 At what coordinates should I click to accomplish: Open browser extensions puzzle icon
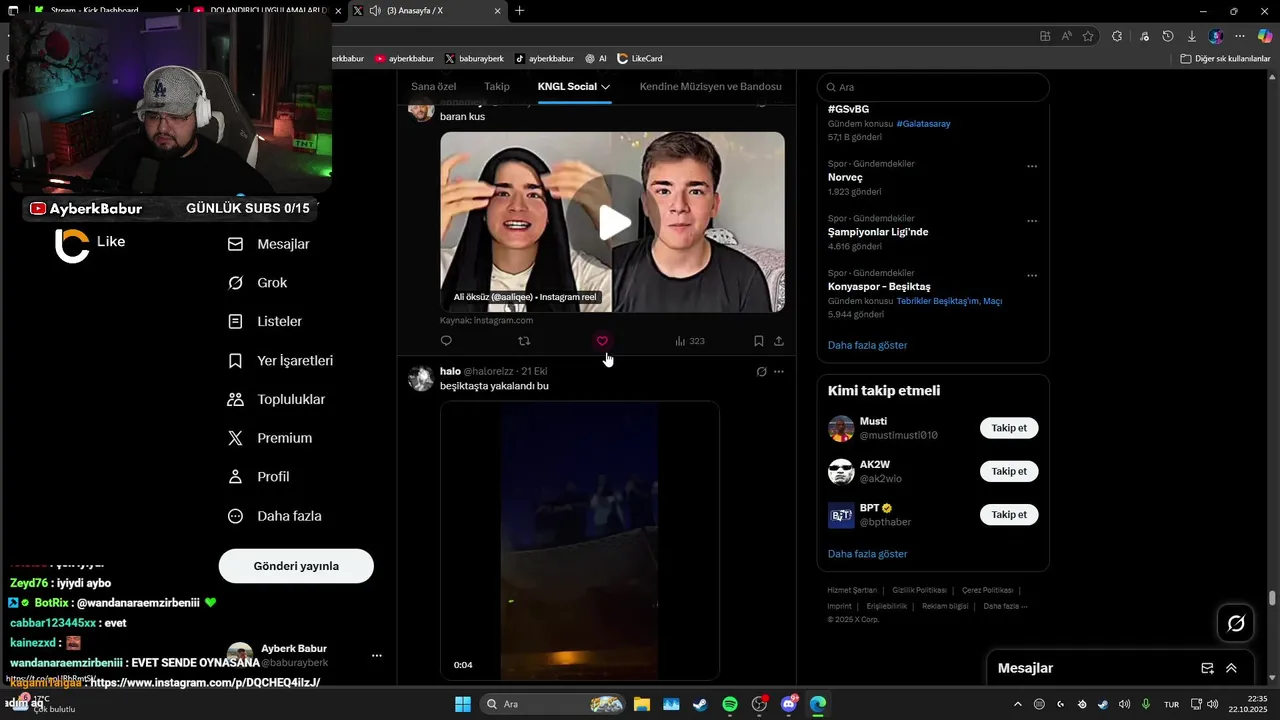point(1117,36)
